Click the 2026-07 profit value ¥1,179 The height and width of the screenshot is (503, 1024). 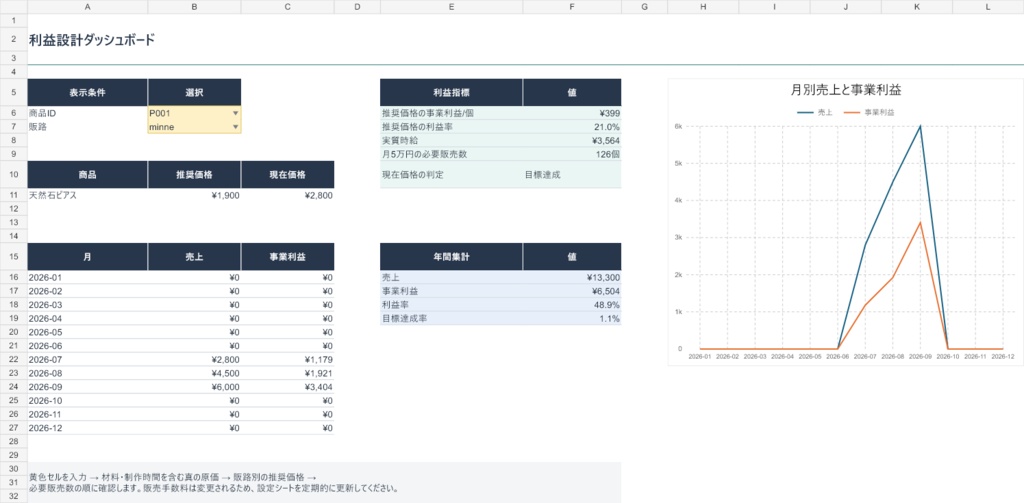pos(287,359)
